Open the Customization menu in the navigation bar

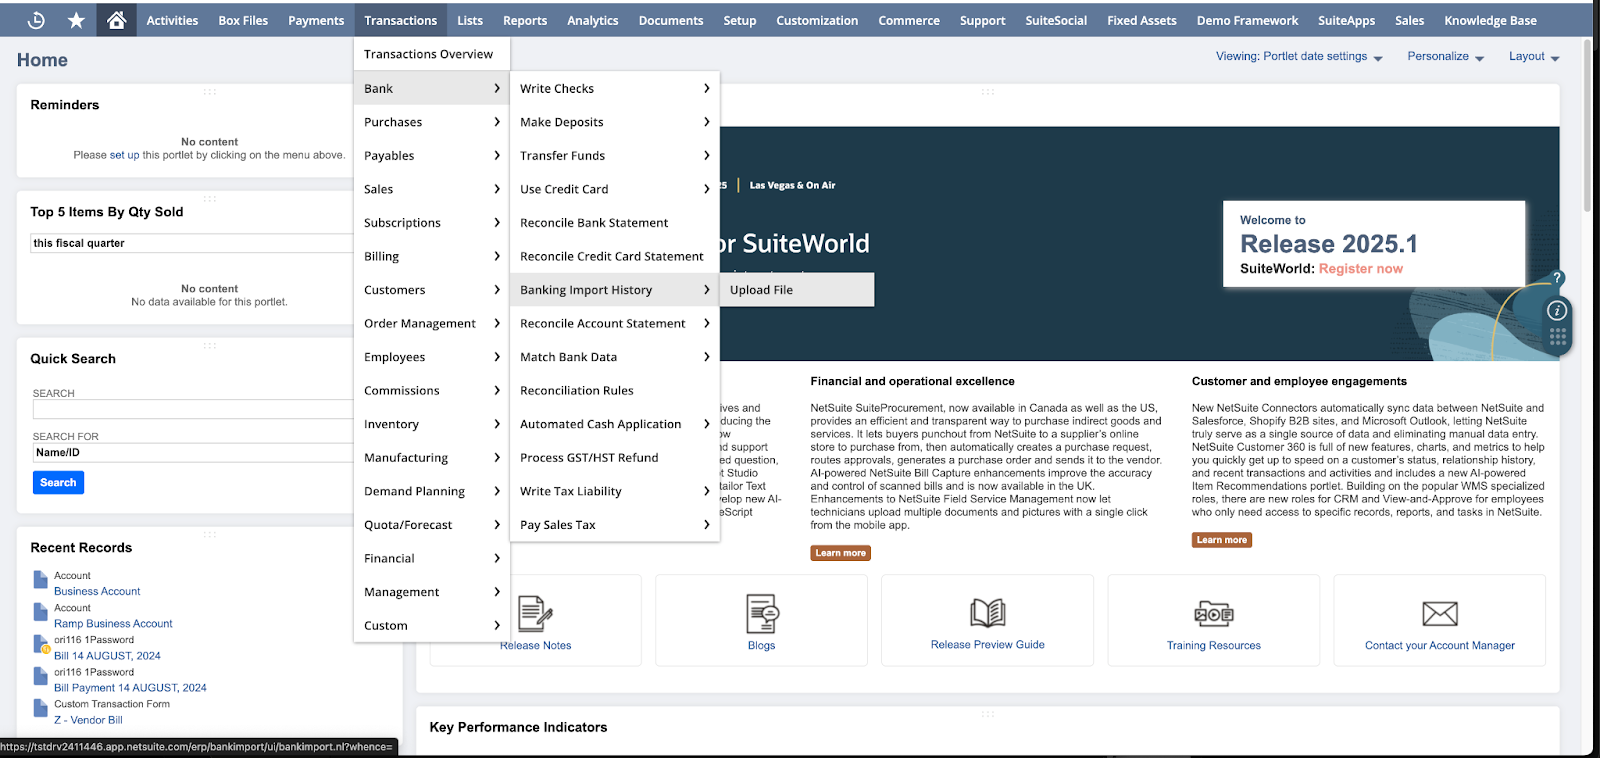pos(817,20)
